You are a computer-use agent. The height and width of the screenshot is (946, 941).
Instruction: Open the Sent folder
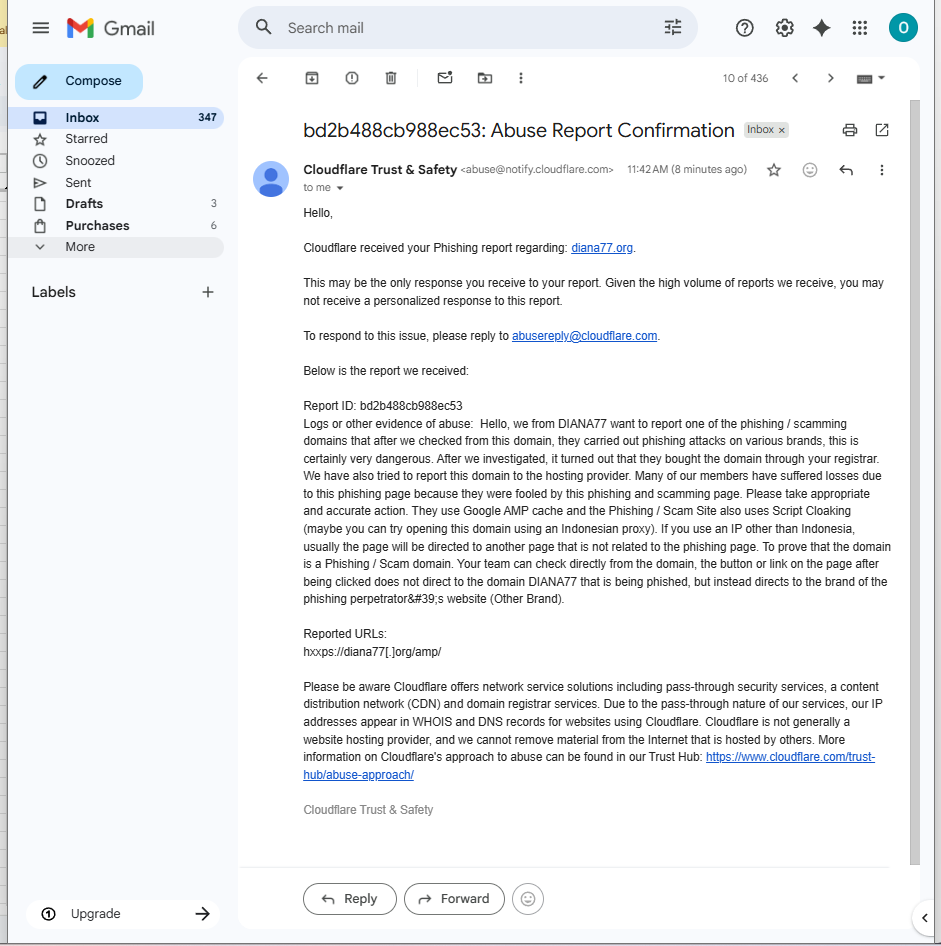[x=116, y=182]
